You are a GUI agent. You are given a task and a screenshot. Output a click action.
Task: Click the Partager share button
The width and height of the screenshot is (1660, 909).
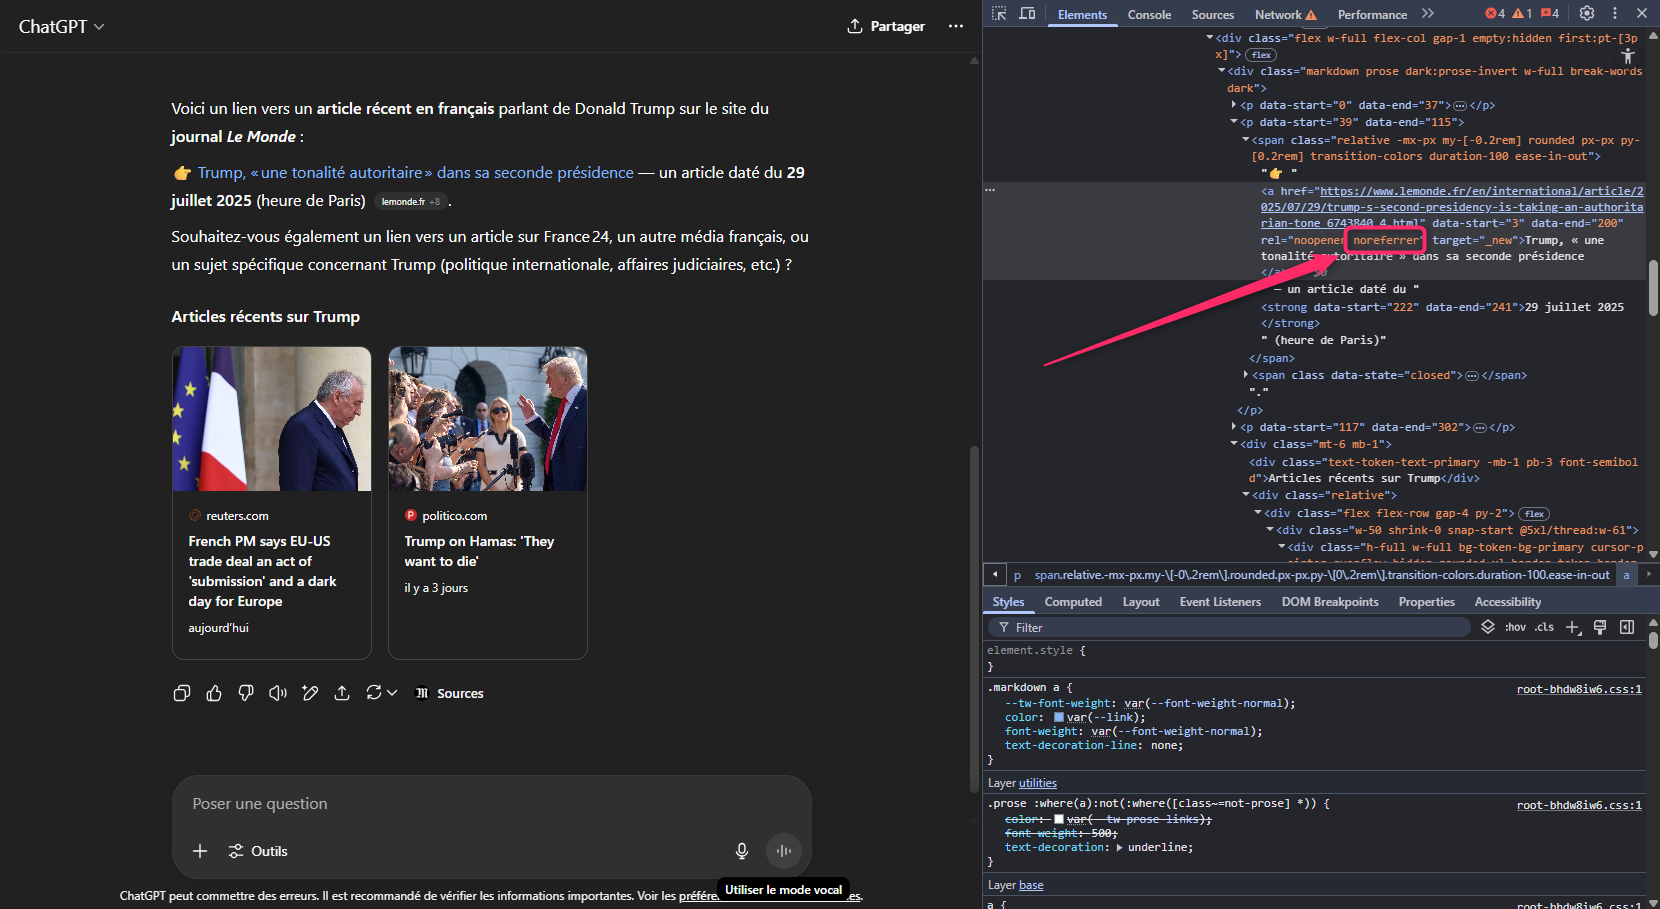[x=886, y=26]
